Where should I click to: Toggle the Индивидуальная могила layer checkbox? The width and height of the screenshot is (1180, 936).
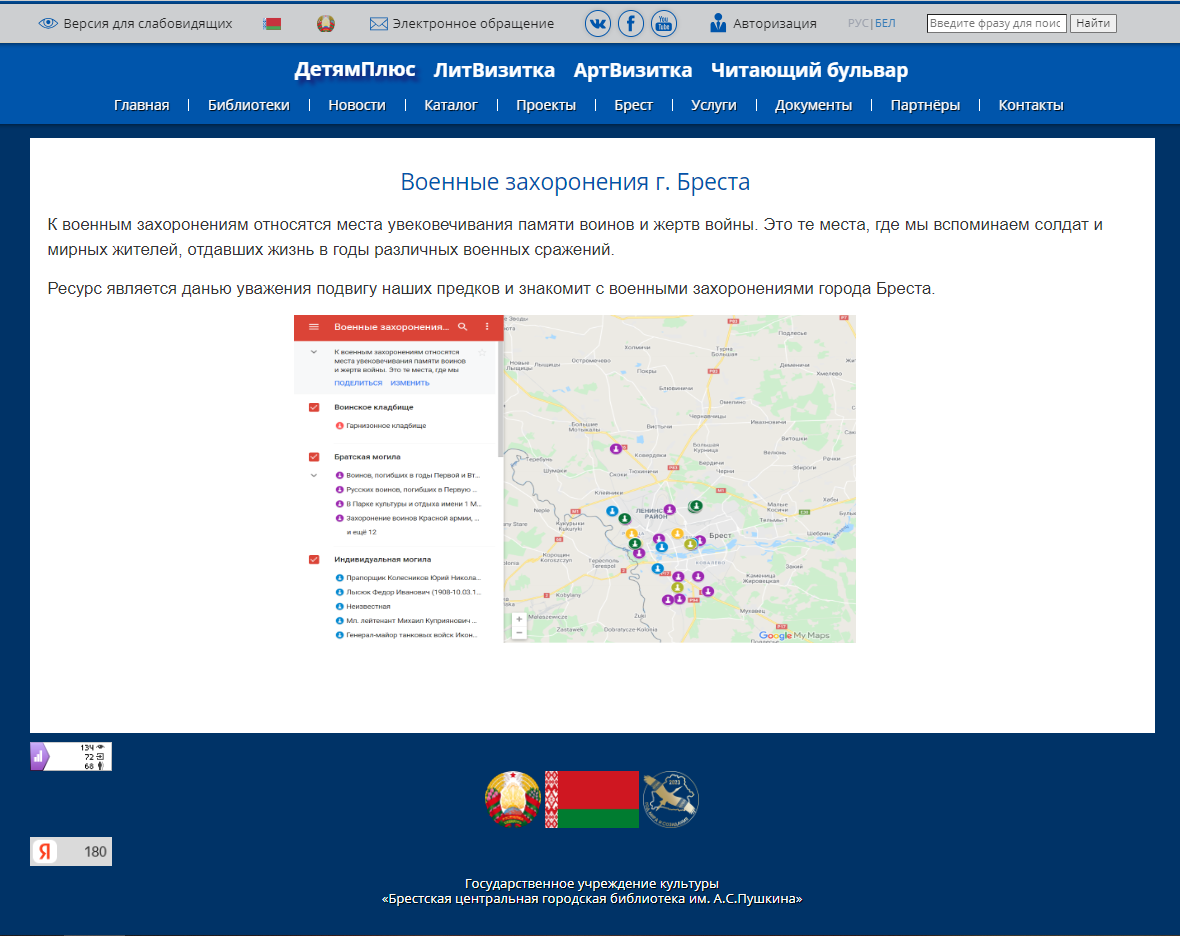(x=314, y=559)
